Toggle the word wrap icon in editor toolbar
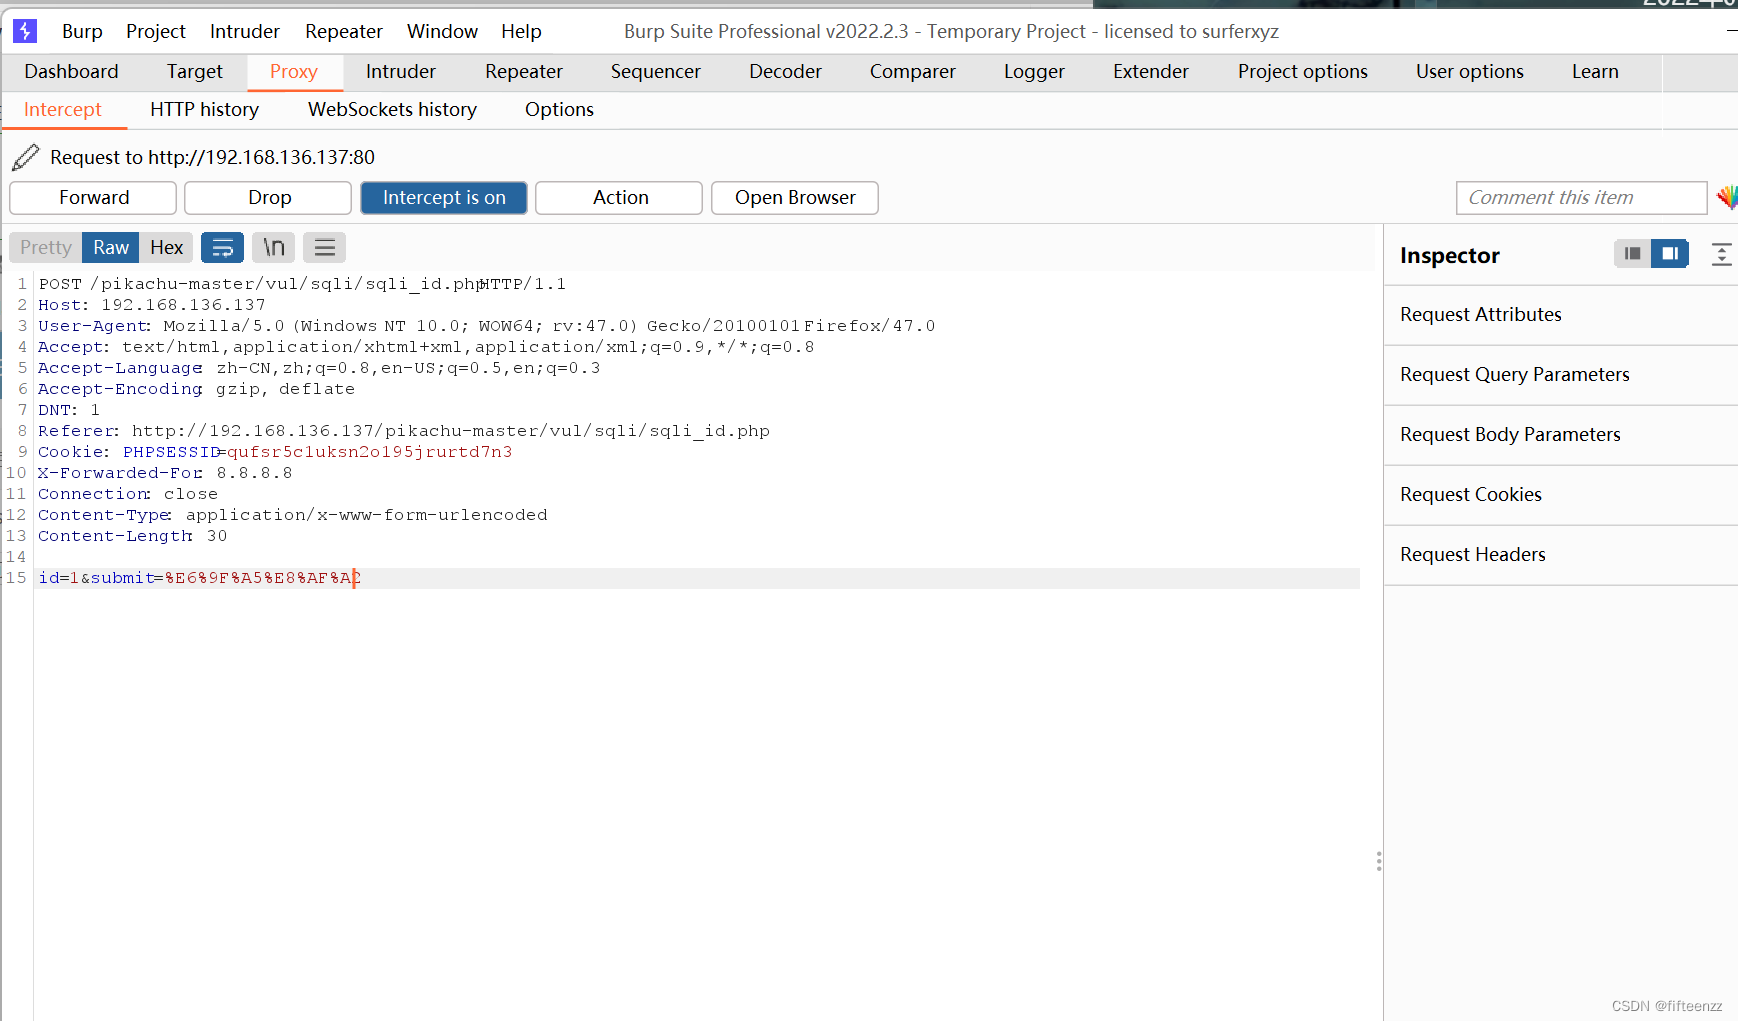The width and height of the screenshot is (1738, 1021). click(222, 247)
